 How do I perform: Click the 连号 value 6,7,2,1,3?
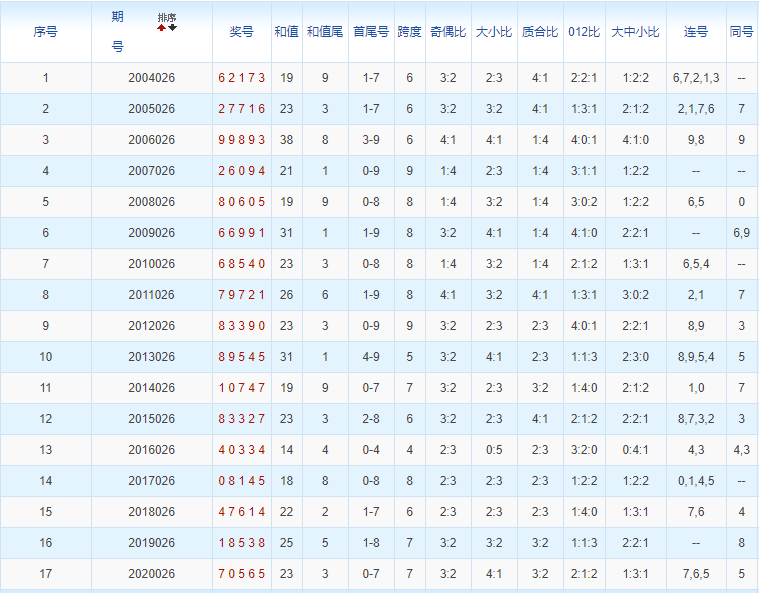click(696, 78)
